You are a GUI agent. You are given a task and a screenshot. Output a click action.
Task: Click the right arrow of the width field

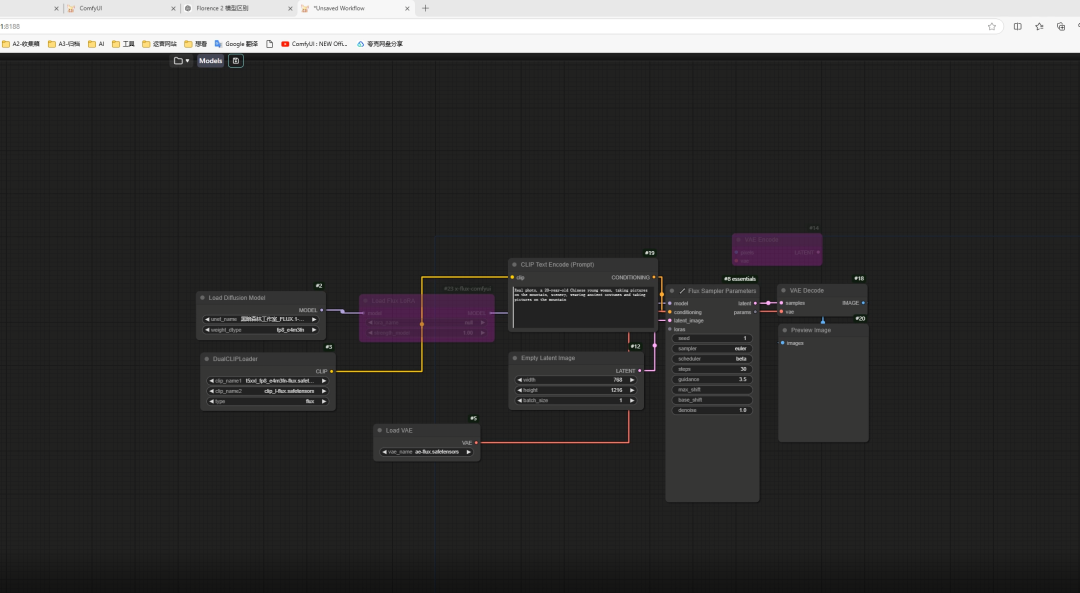633,380
